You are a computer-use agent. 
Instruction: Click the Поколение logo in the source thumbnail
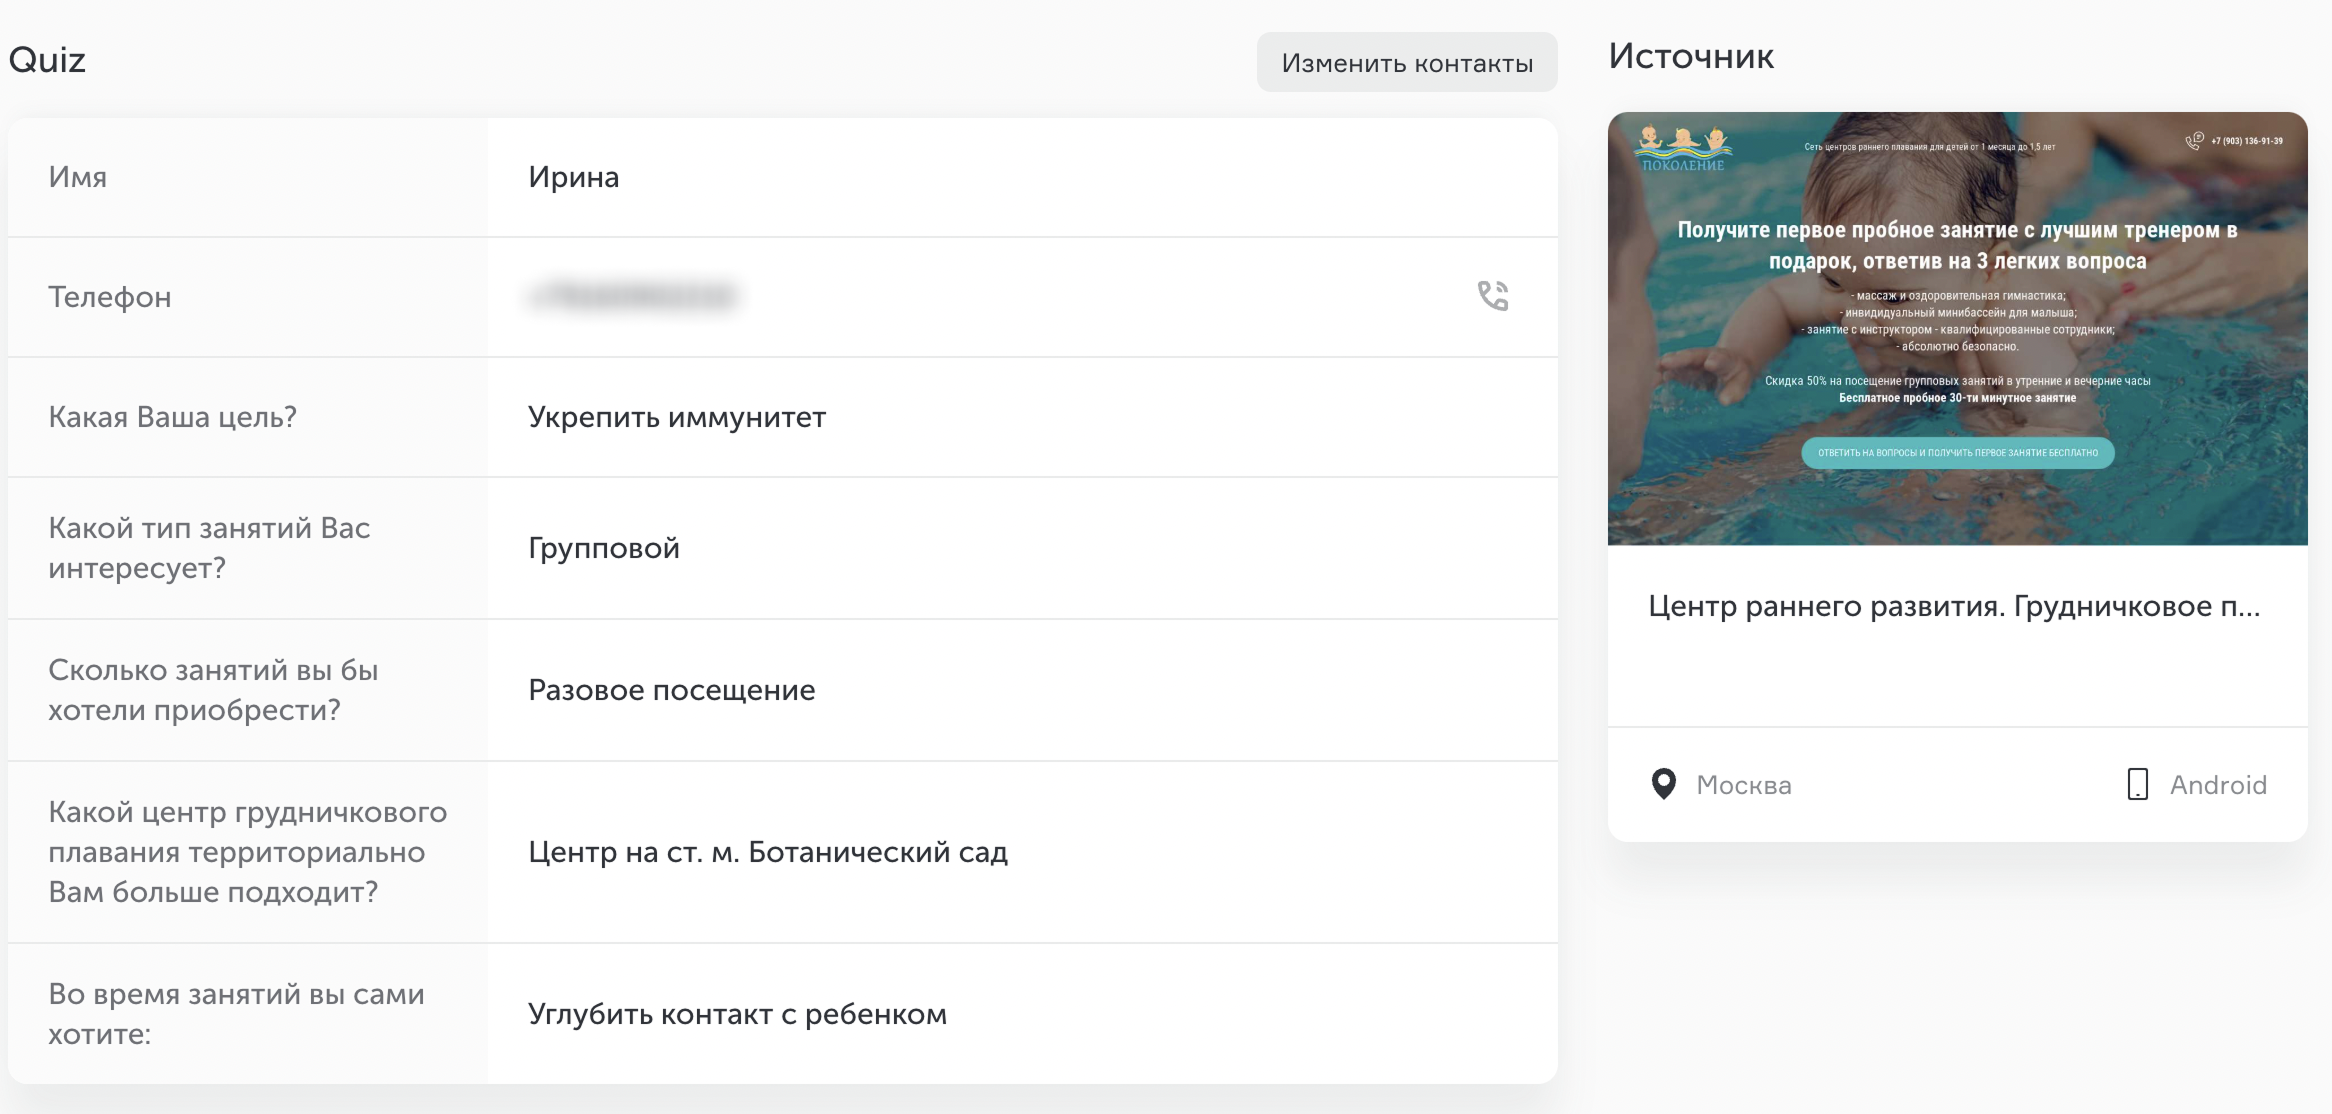(x=1683, y=149)
